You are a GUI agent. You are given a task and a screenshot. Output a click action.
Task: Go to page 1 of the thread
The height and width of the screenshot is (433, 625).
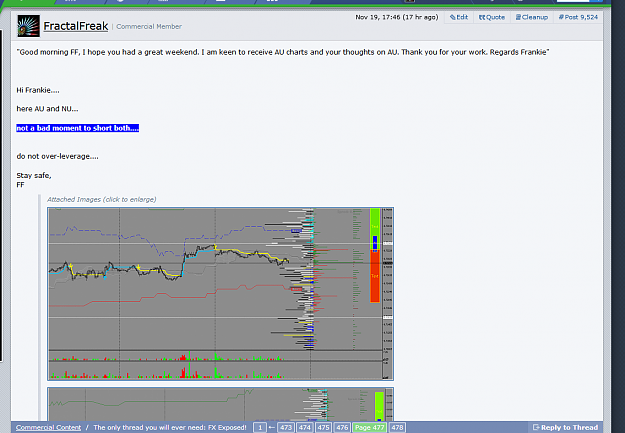260,427
